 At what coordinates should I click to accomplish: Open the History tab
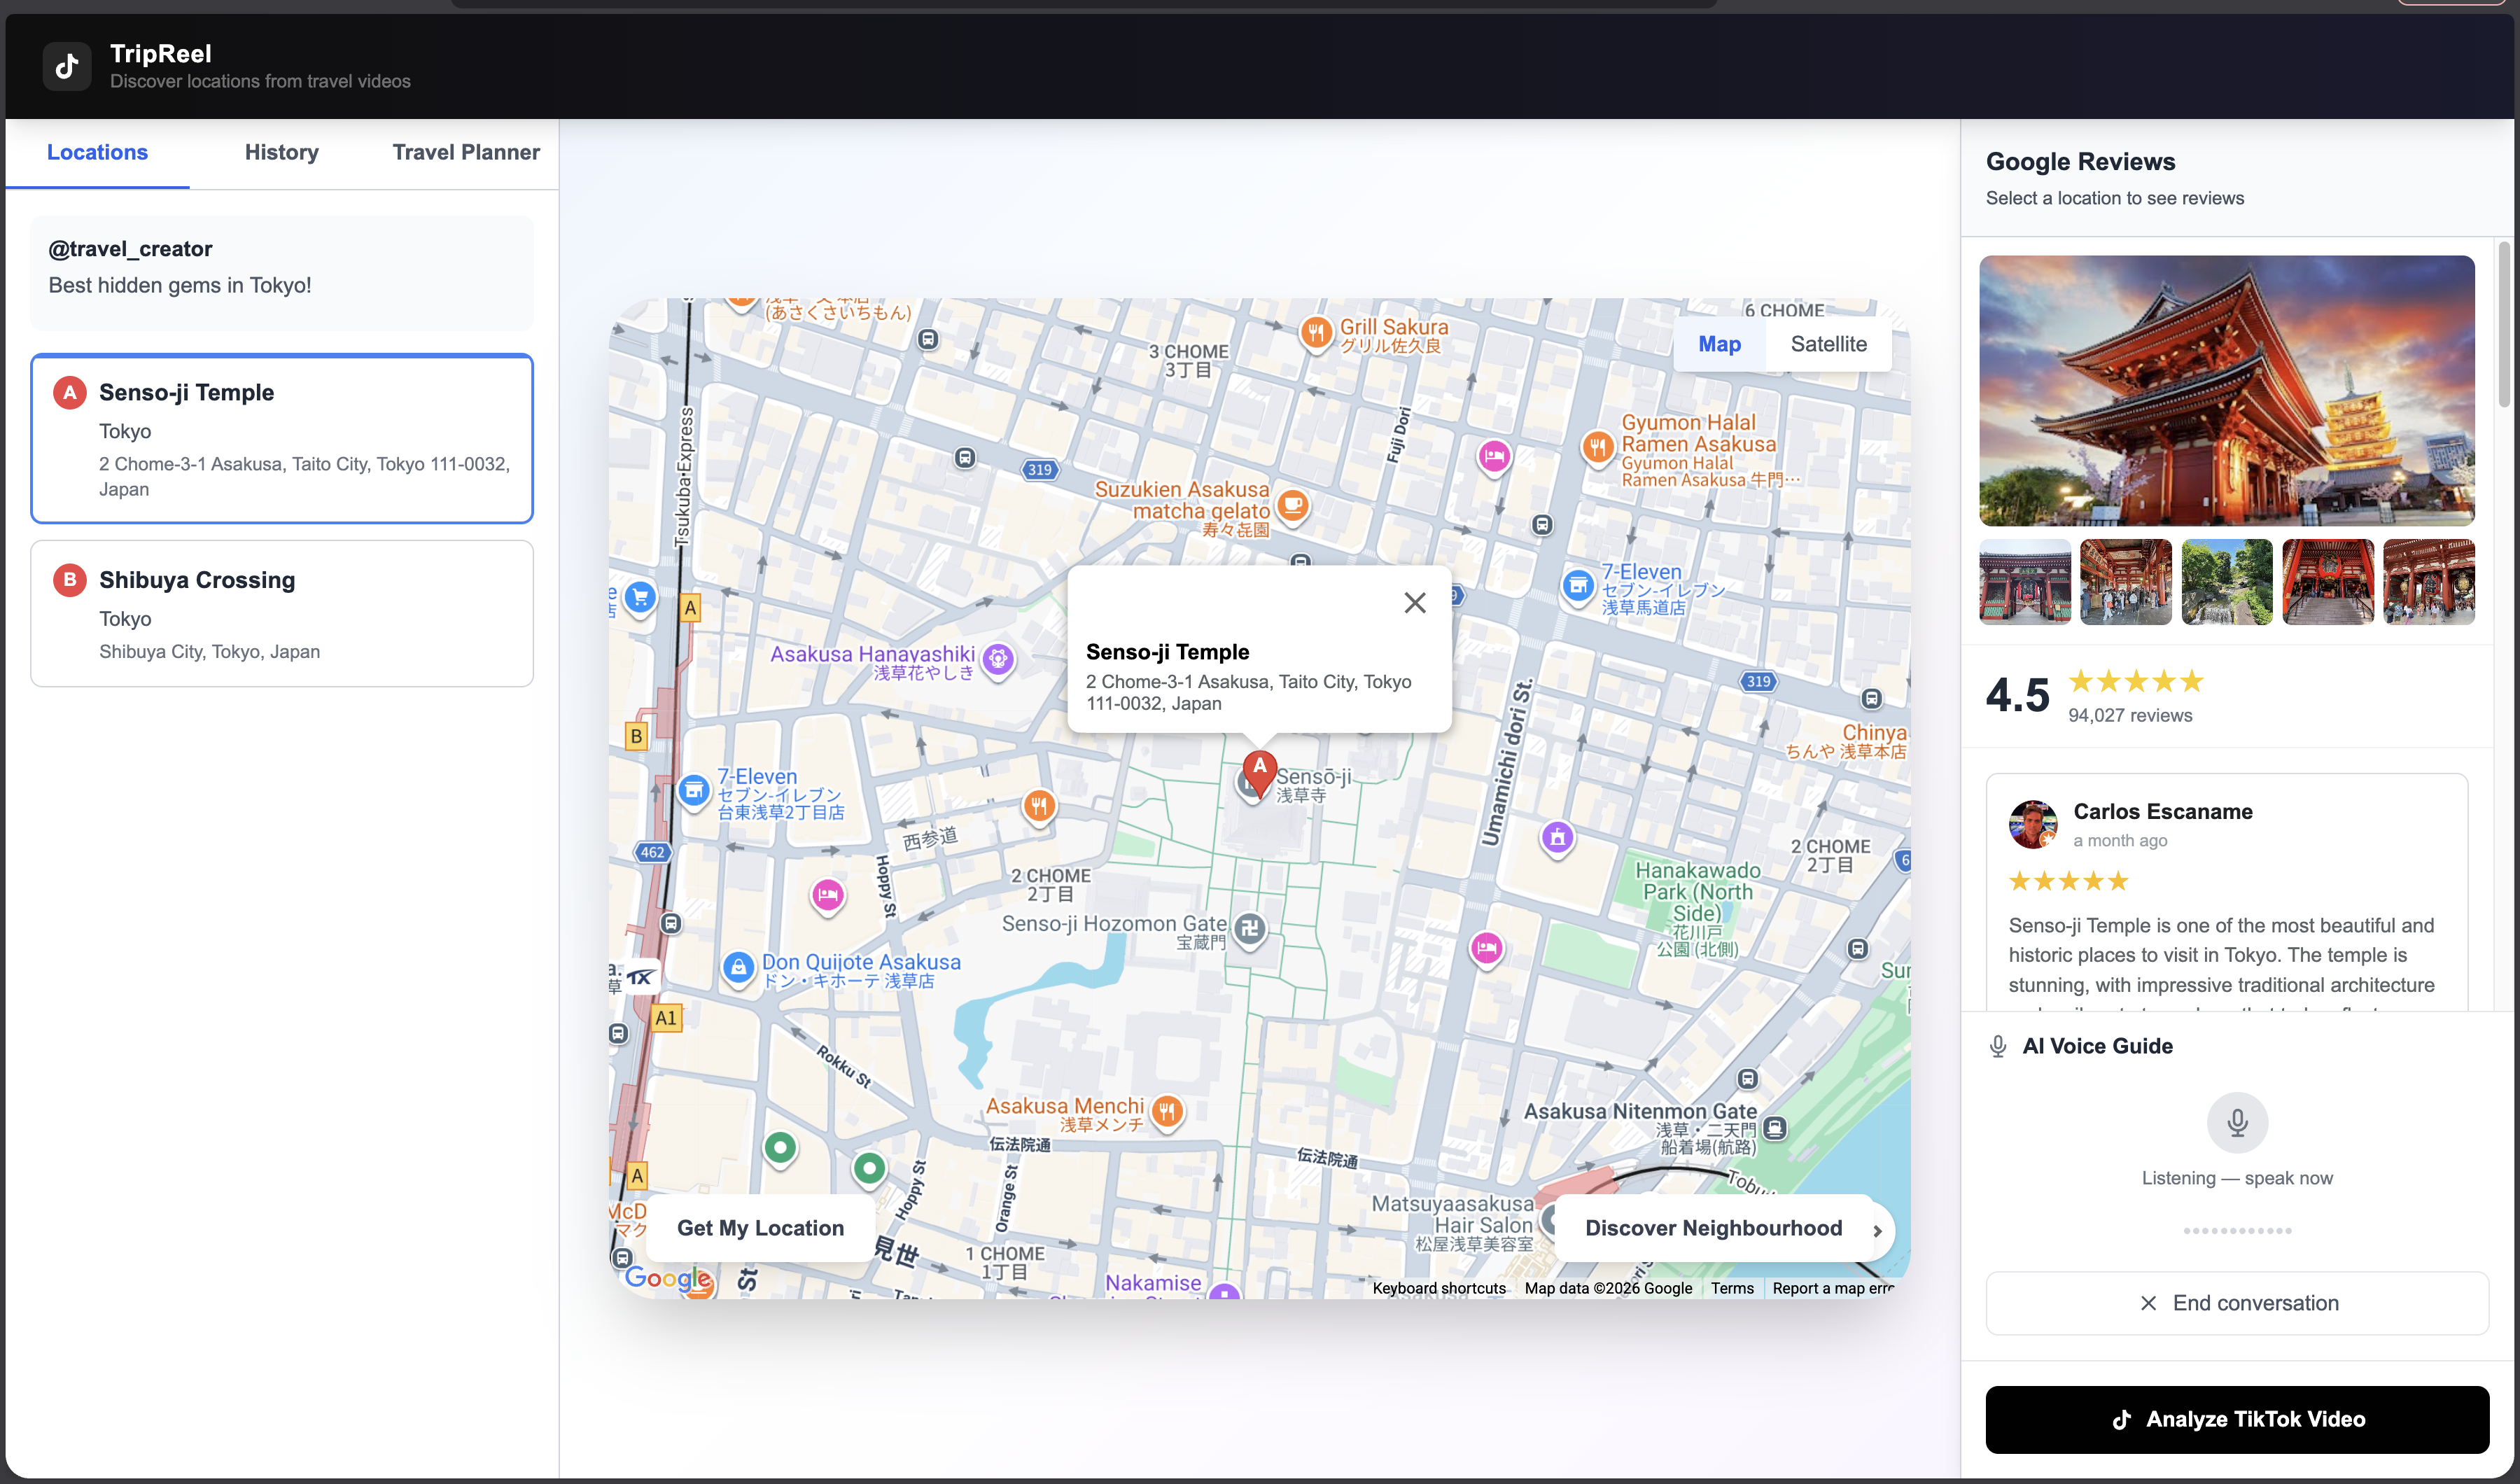281,152
